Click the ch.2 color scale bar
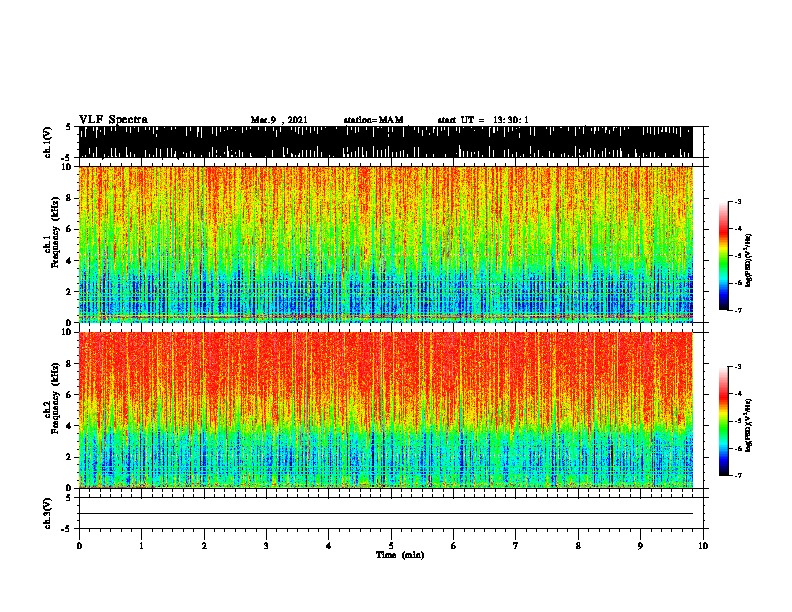The height and width of the screenshot is (612, 792). pos(723,421)
